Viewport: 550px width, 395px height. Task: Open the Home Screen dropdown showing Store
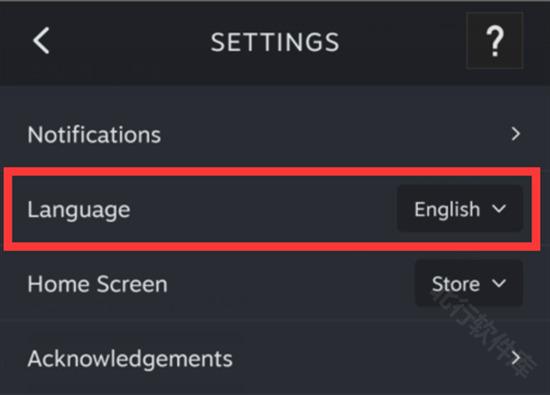click(469, 283)
